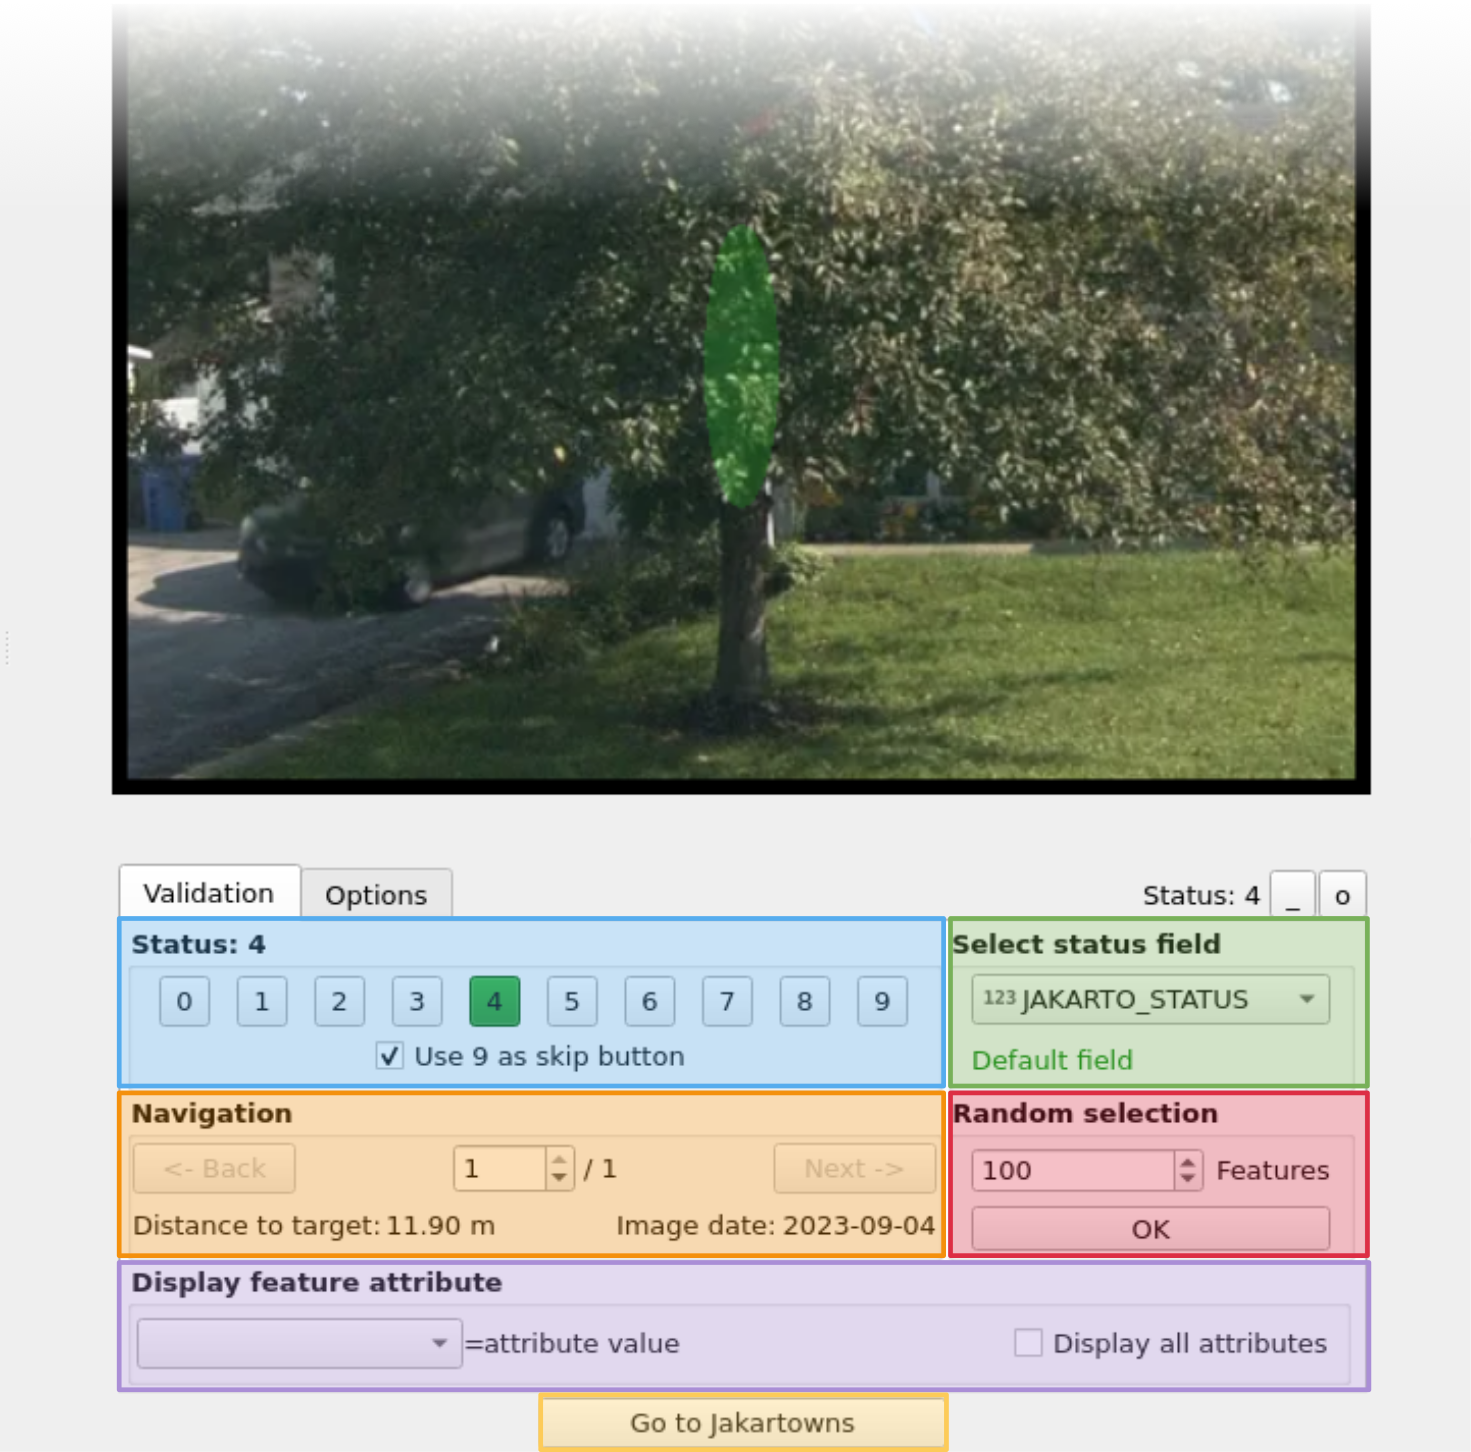Click the underscore minimize panel button
This screenshot has width=1471, height=1452.
coord(1292,894)
